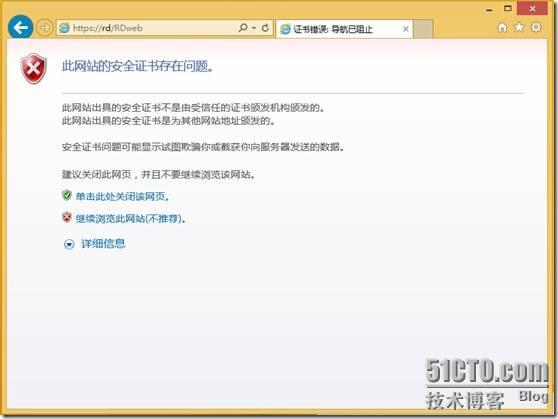Open the tools gear menu
Screen dimensions: 558x419
[536, 27]
